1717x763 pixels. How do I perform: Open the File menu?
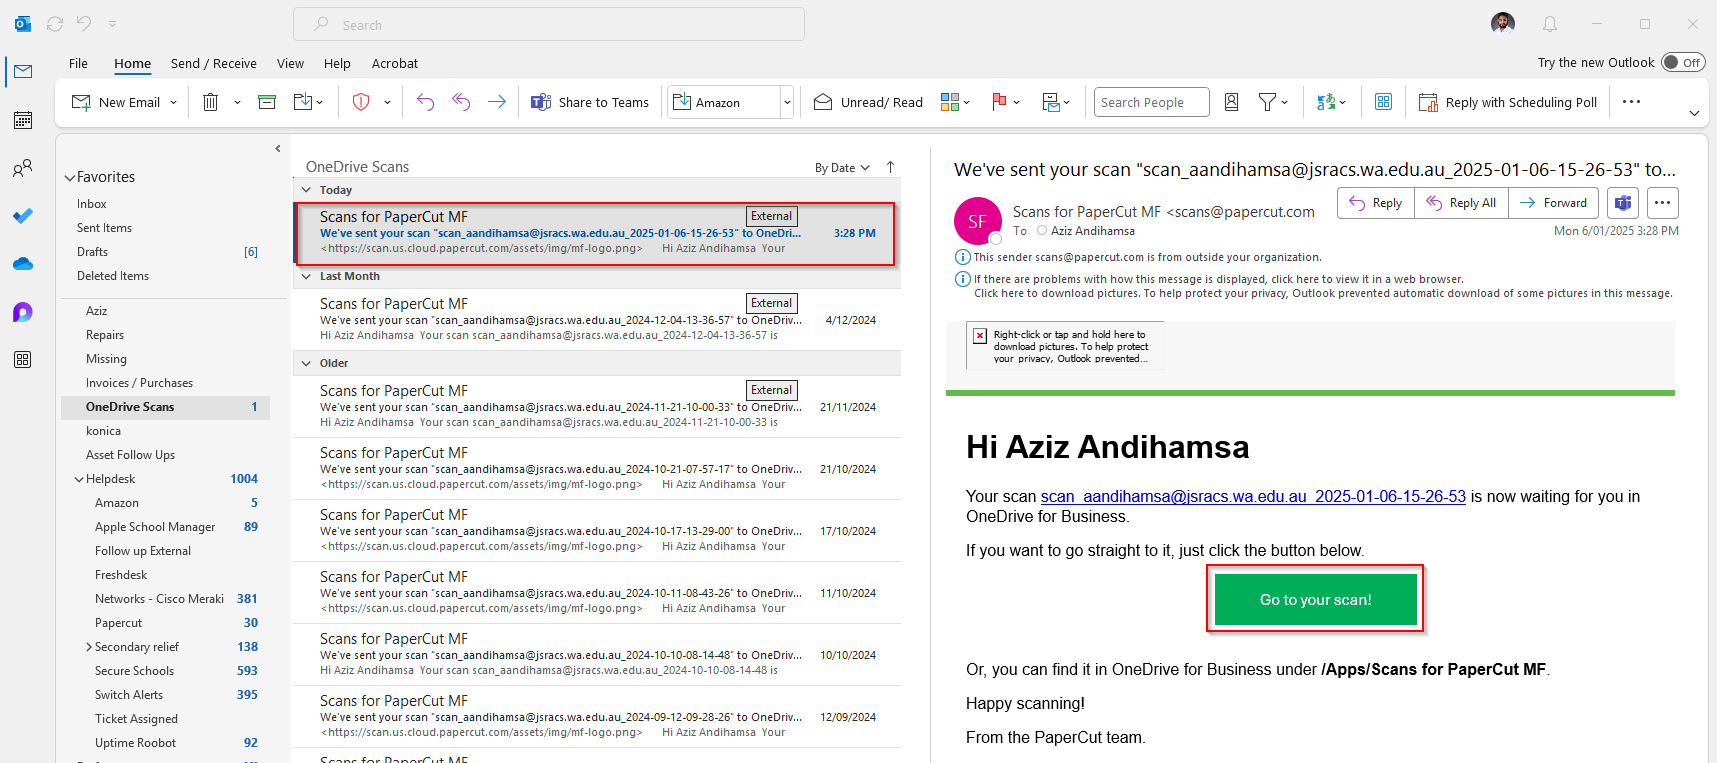click(x=78, y=63)
